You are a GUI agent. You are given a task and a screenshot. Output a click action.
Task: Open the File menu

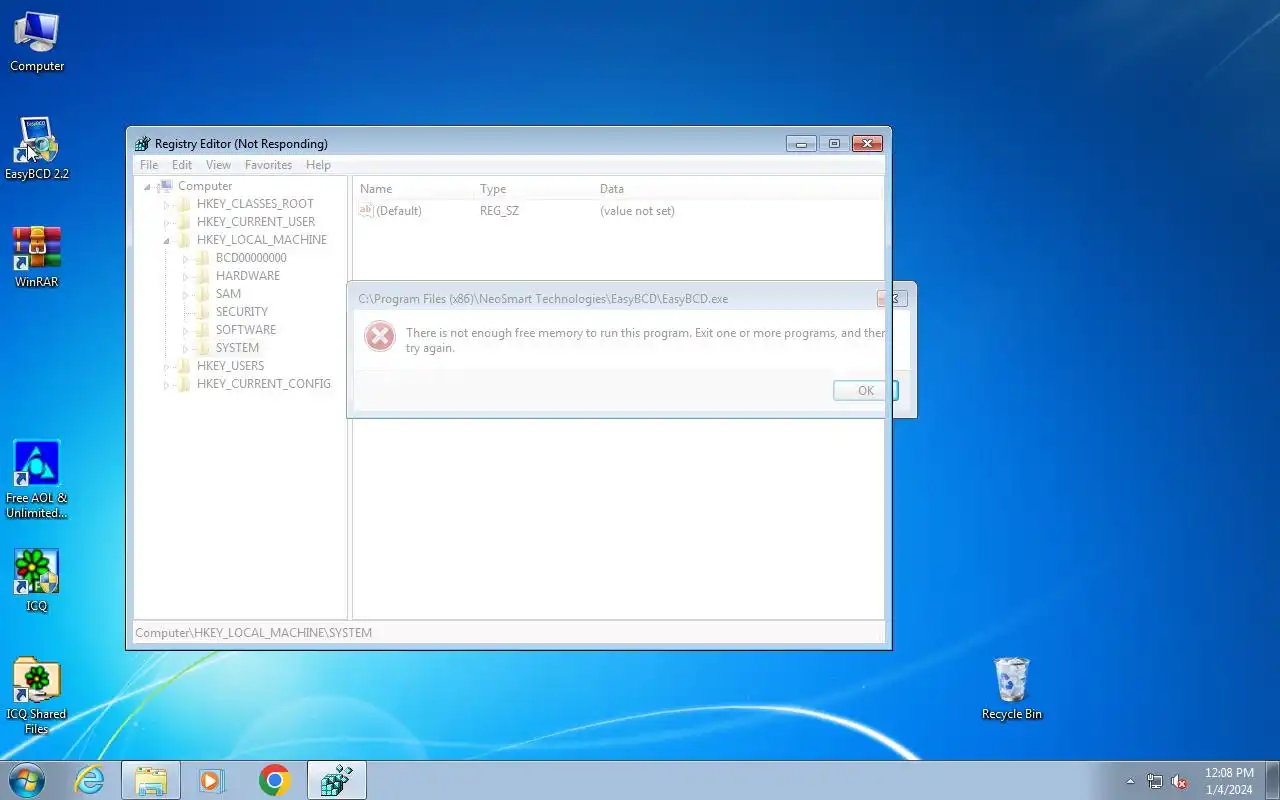(149, 165)
